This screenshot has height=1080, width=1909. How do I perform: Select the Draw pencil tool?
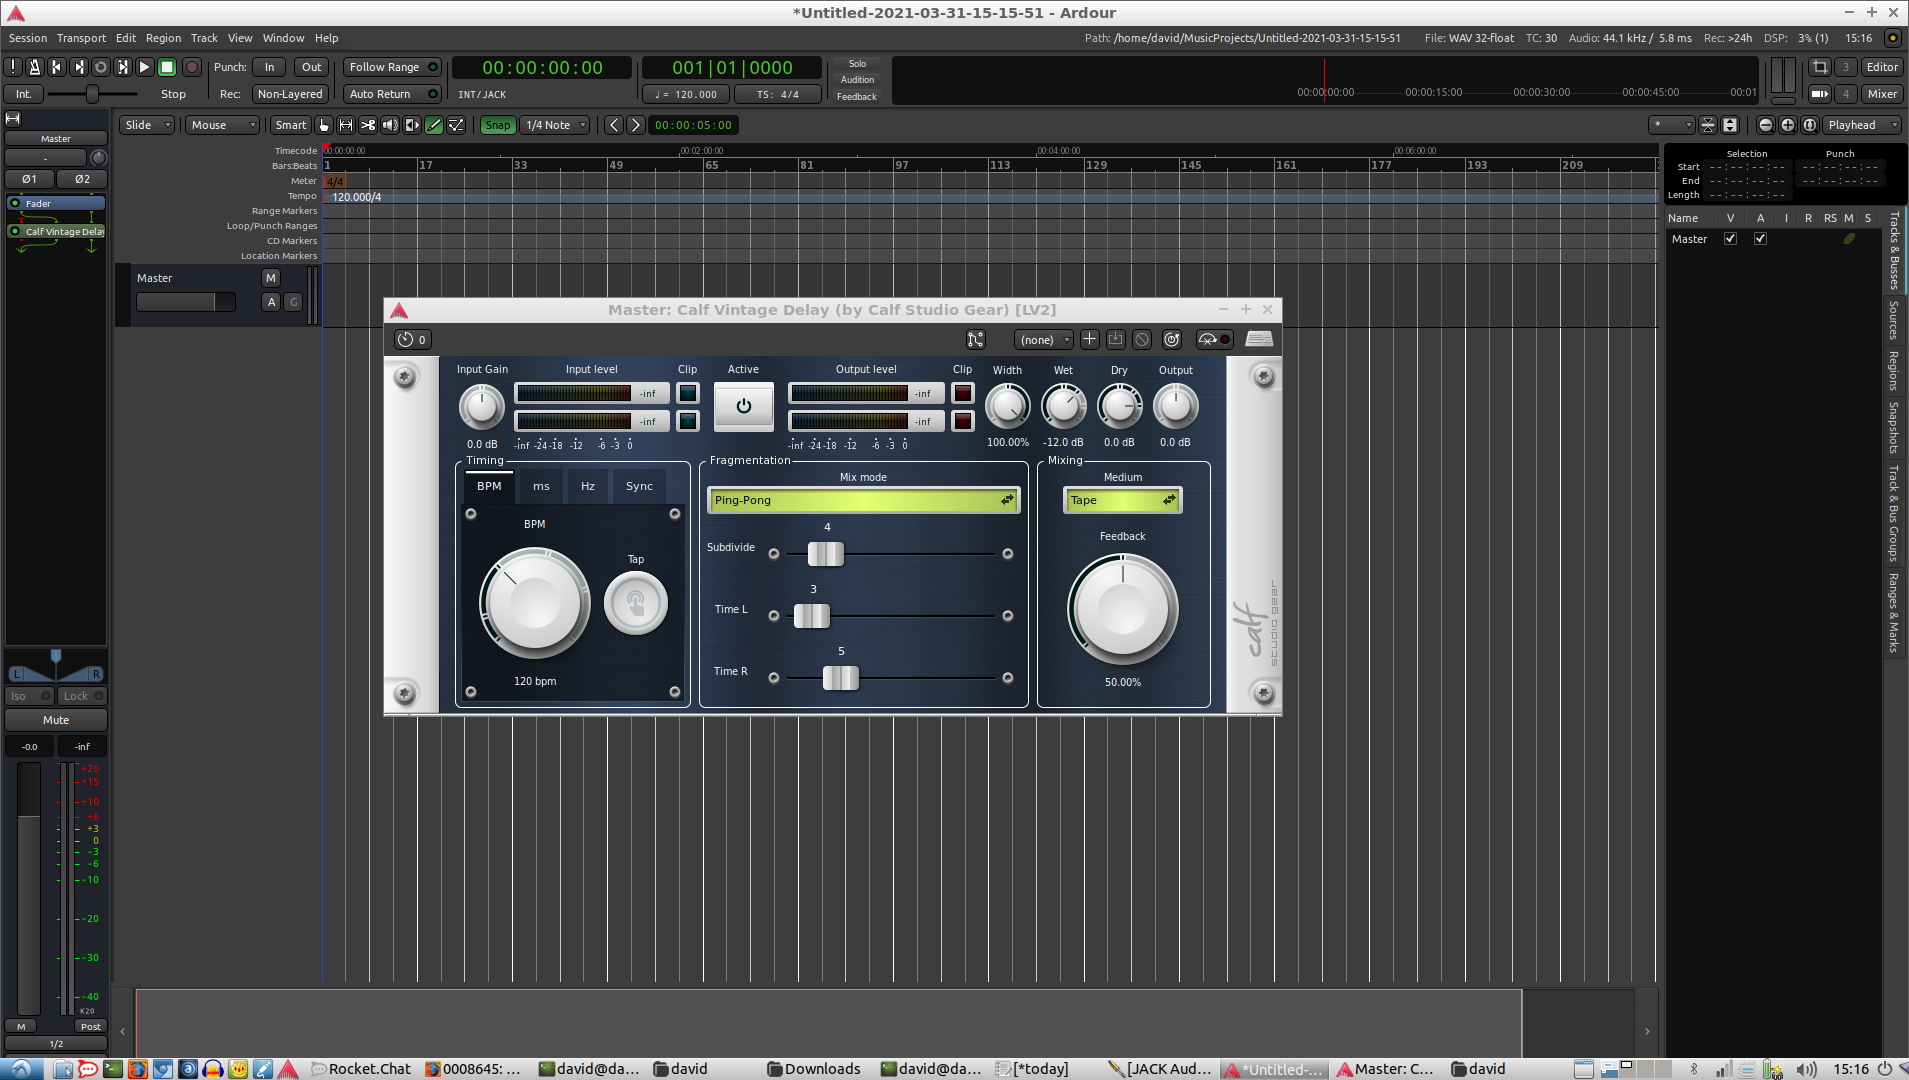[x=434, y=125]
